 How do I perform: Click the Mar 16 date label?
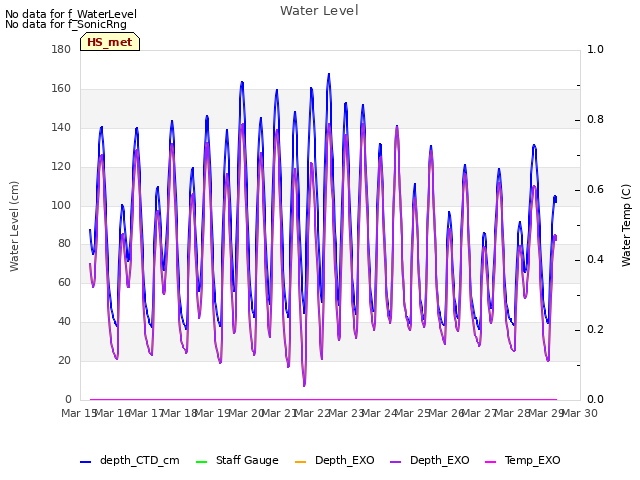[x=113, y=413]
